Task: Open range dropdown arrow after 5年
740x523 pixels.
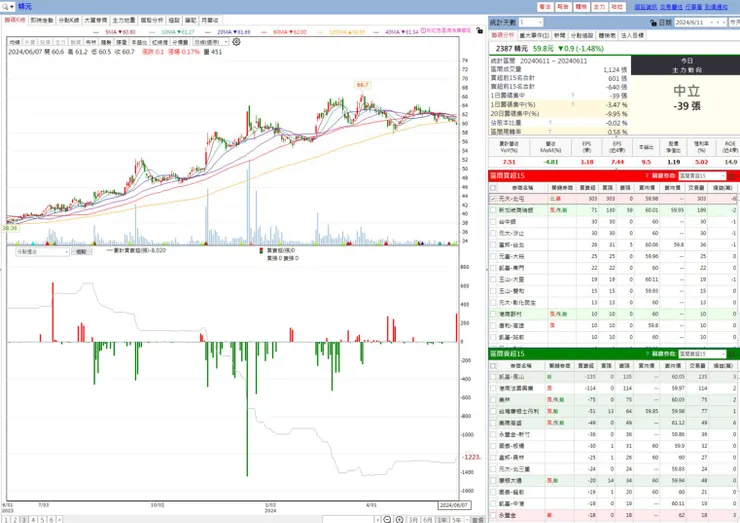Action: point(467,520)
